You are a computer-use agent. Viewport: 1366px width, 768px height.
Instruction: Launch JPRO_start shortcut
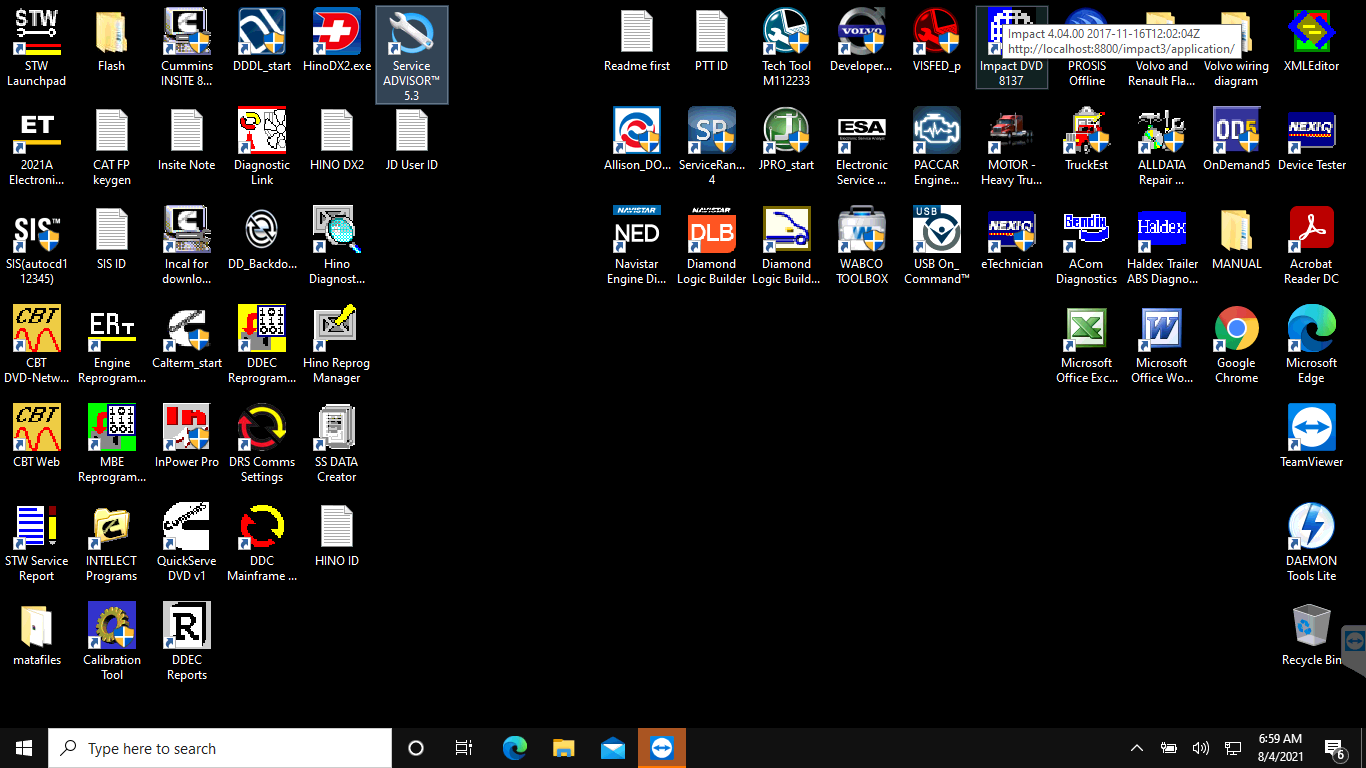[787, 139]
